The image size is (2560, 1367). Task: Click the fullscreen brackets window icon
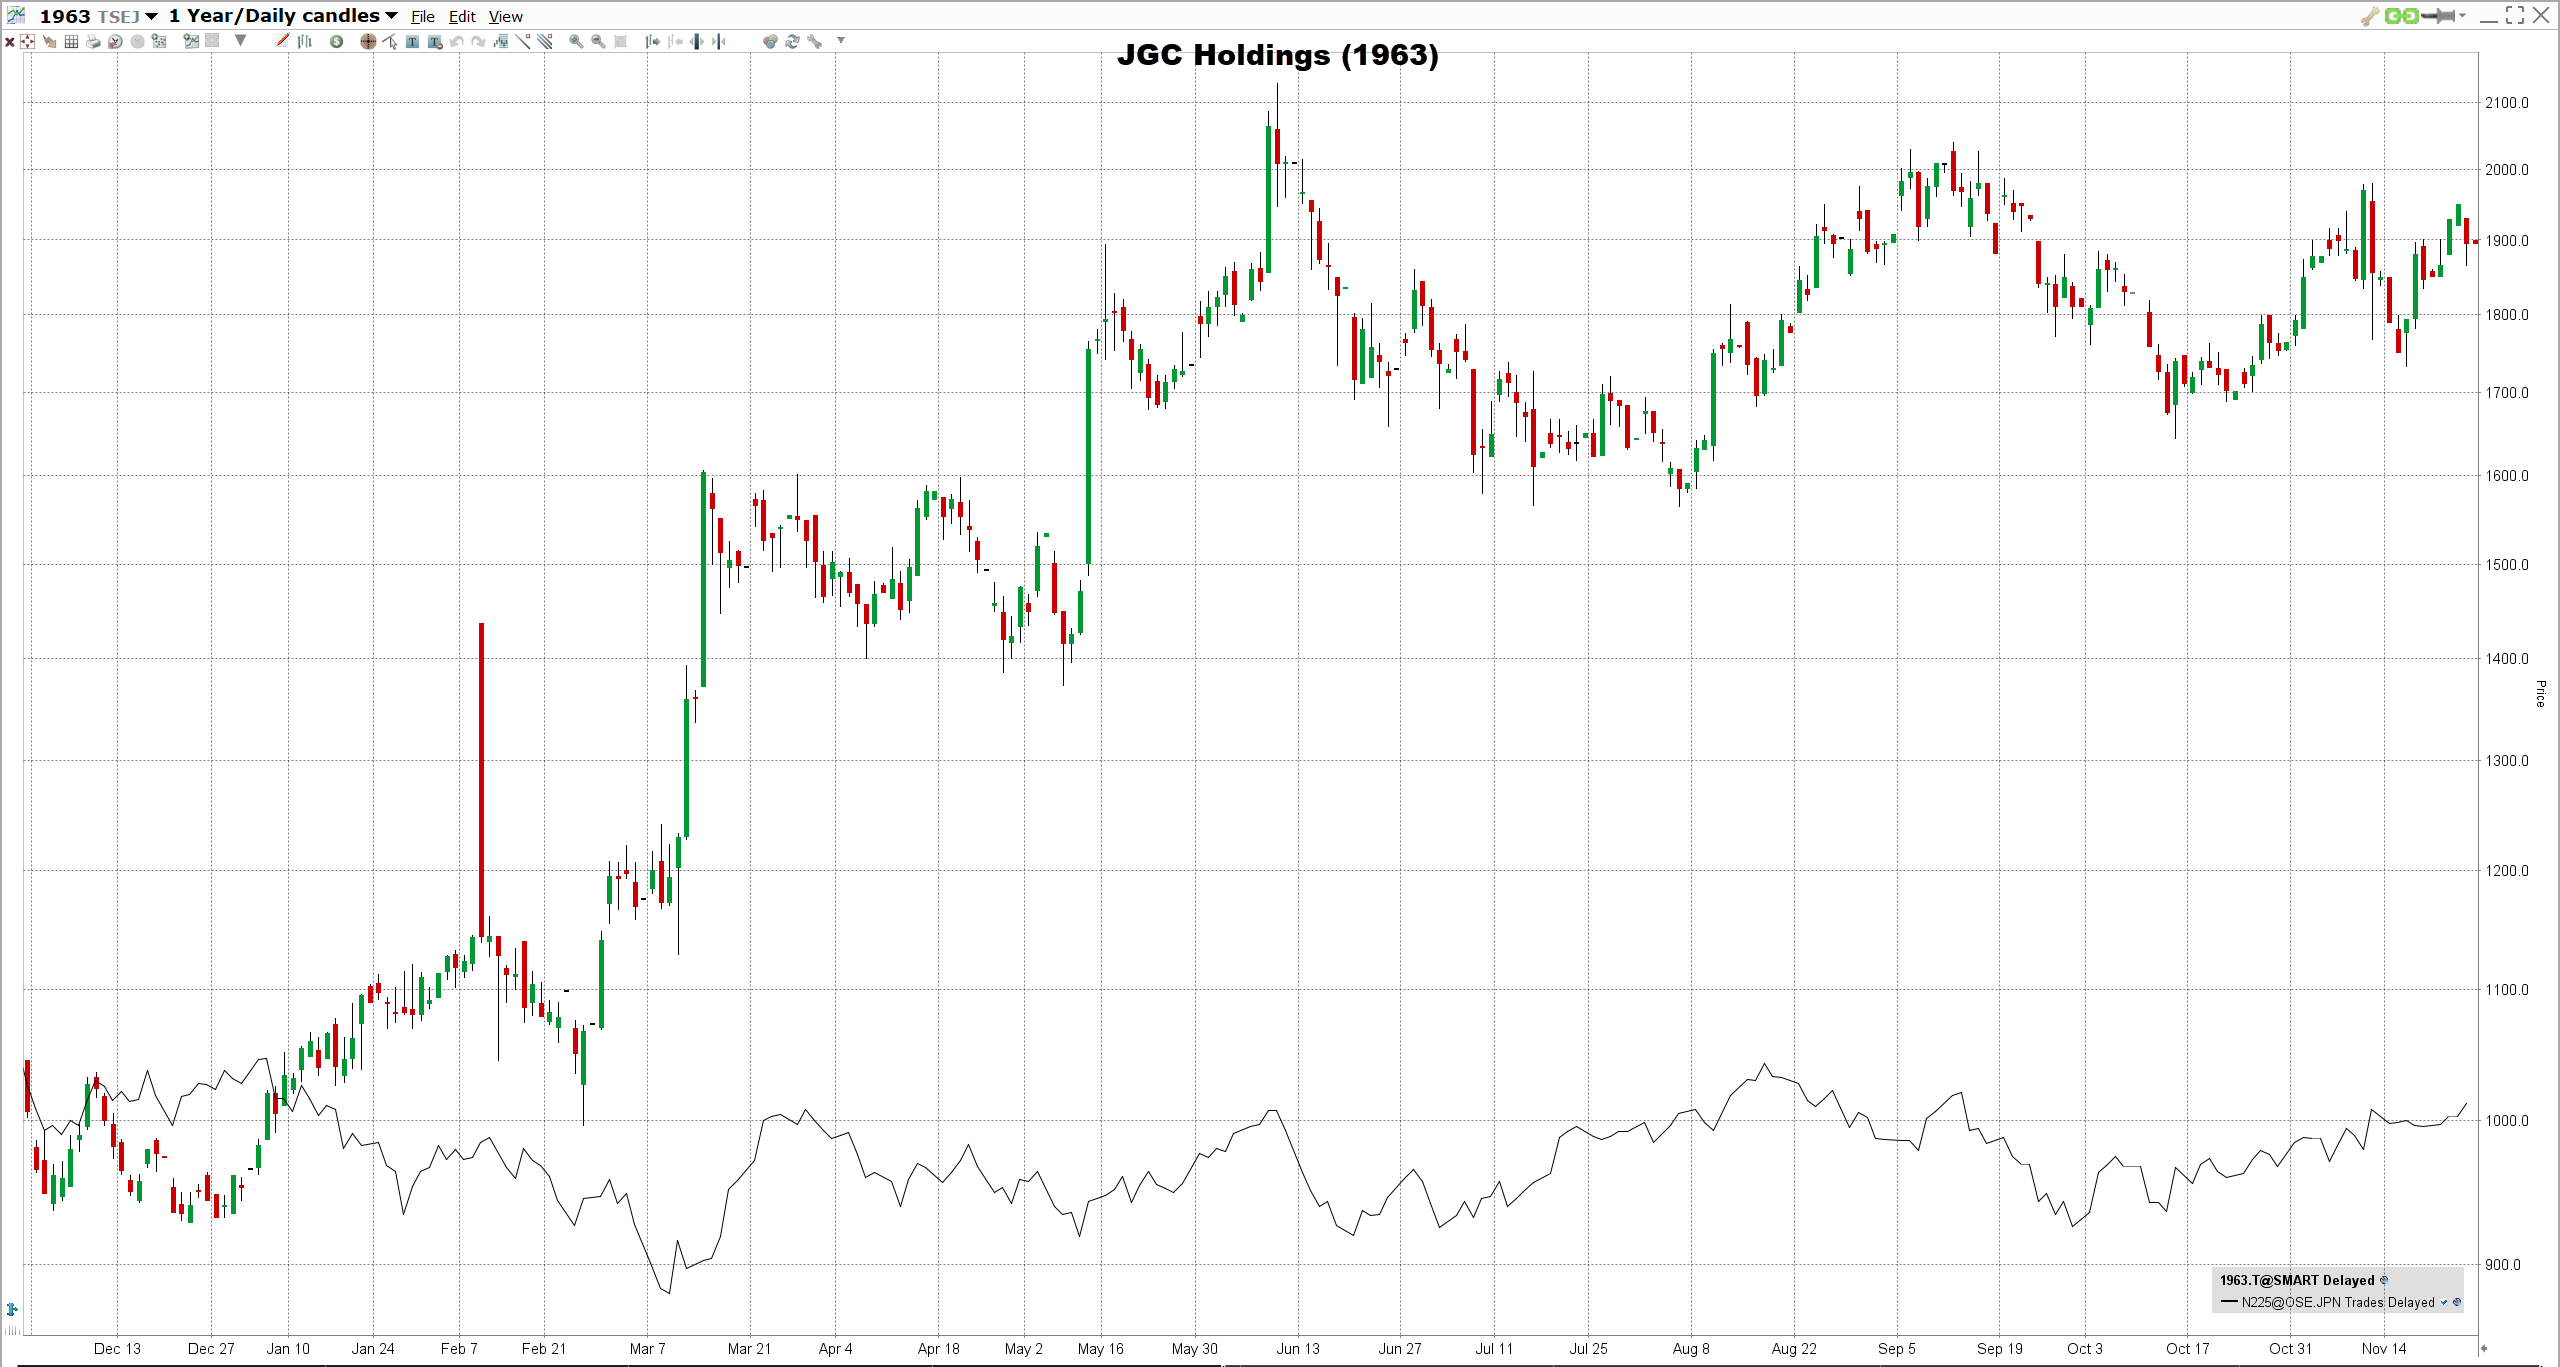click(2515, 15)
